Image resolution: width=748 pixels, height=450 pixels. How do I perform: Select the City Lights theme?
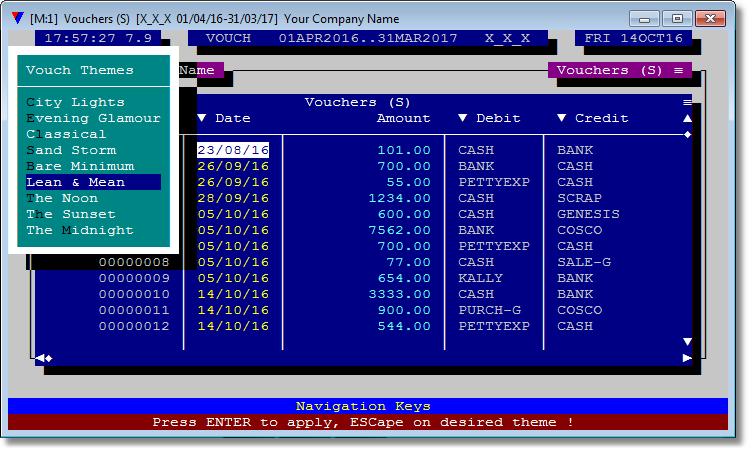[94, 102]
